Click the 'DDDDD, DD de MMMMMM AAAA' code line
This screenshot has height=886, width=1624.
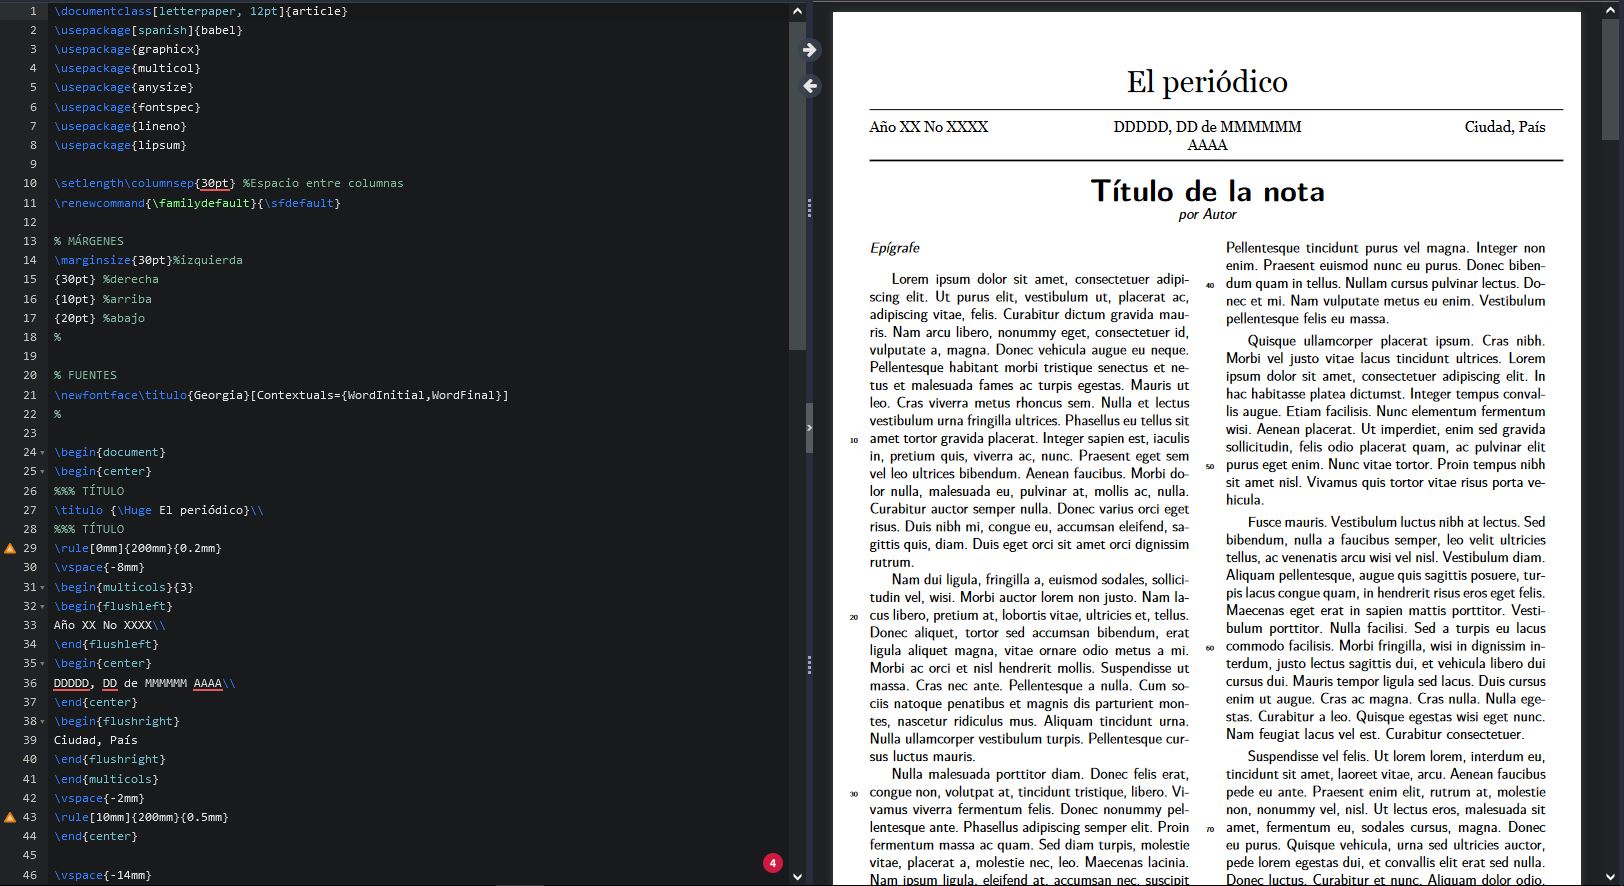coord(145,683)
